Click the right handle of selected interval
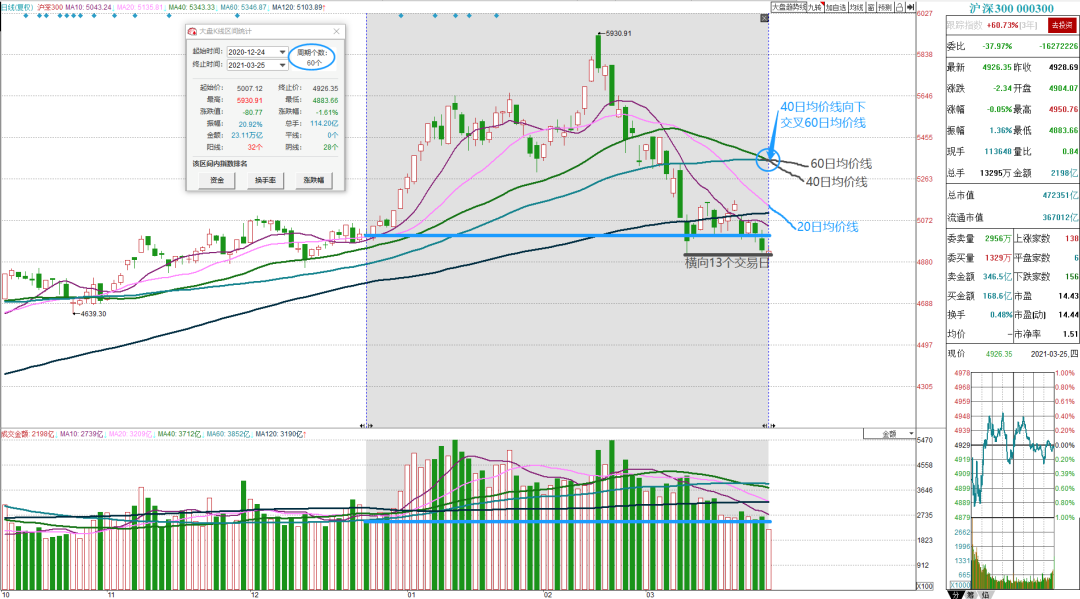1080x599 pixels. tap(769, 425)
